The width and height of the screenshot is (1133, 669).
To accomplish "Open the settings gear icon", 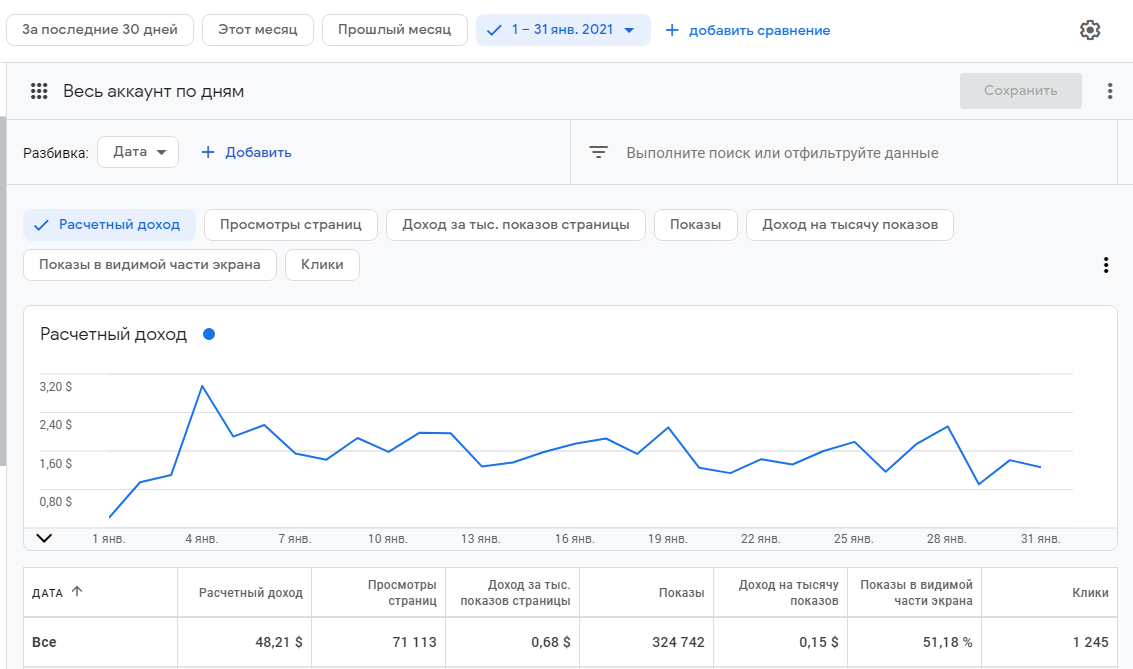I will (x=1090, y=30).
